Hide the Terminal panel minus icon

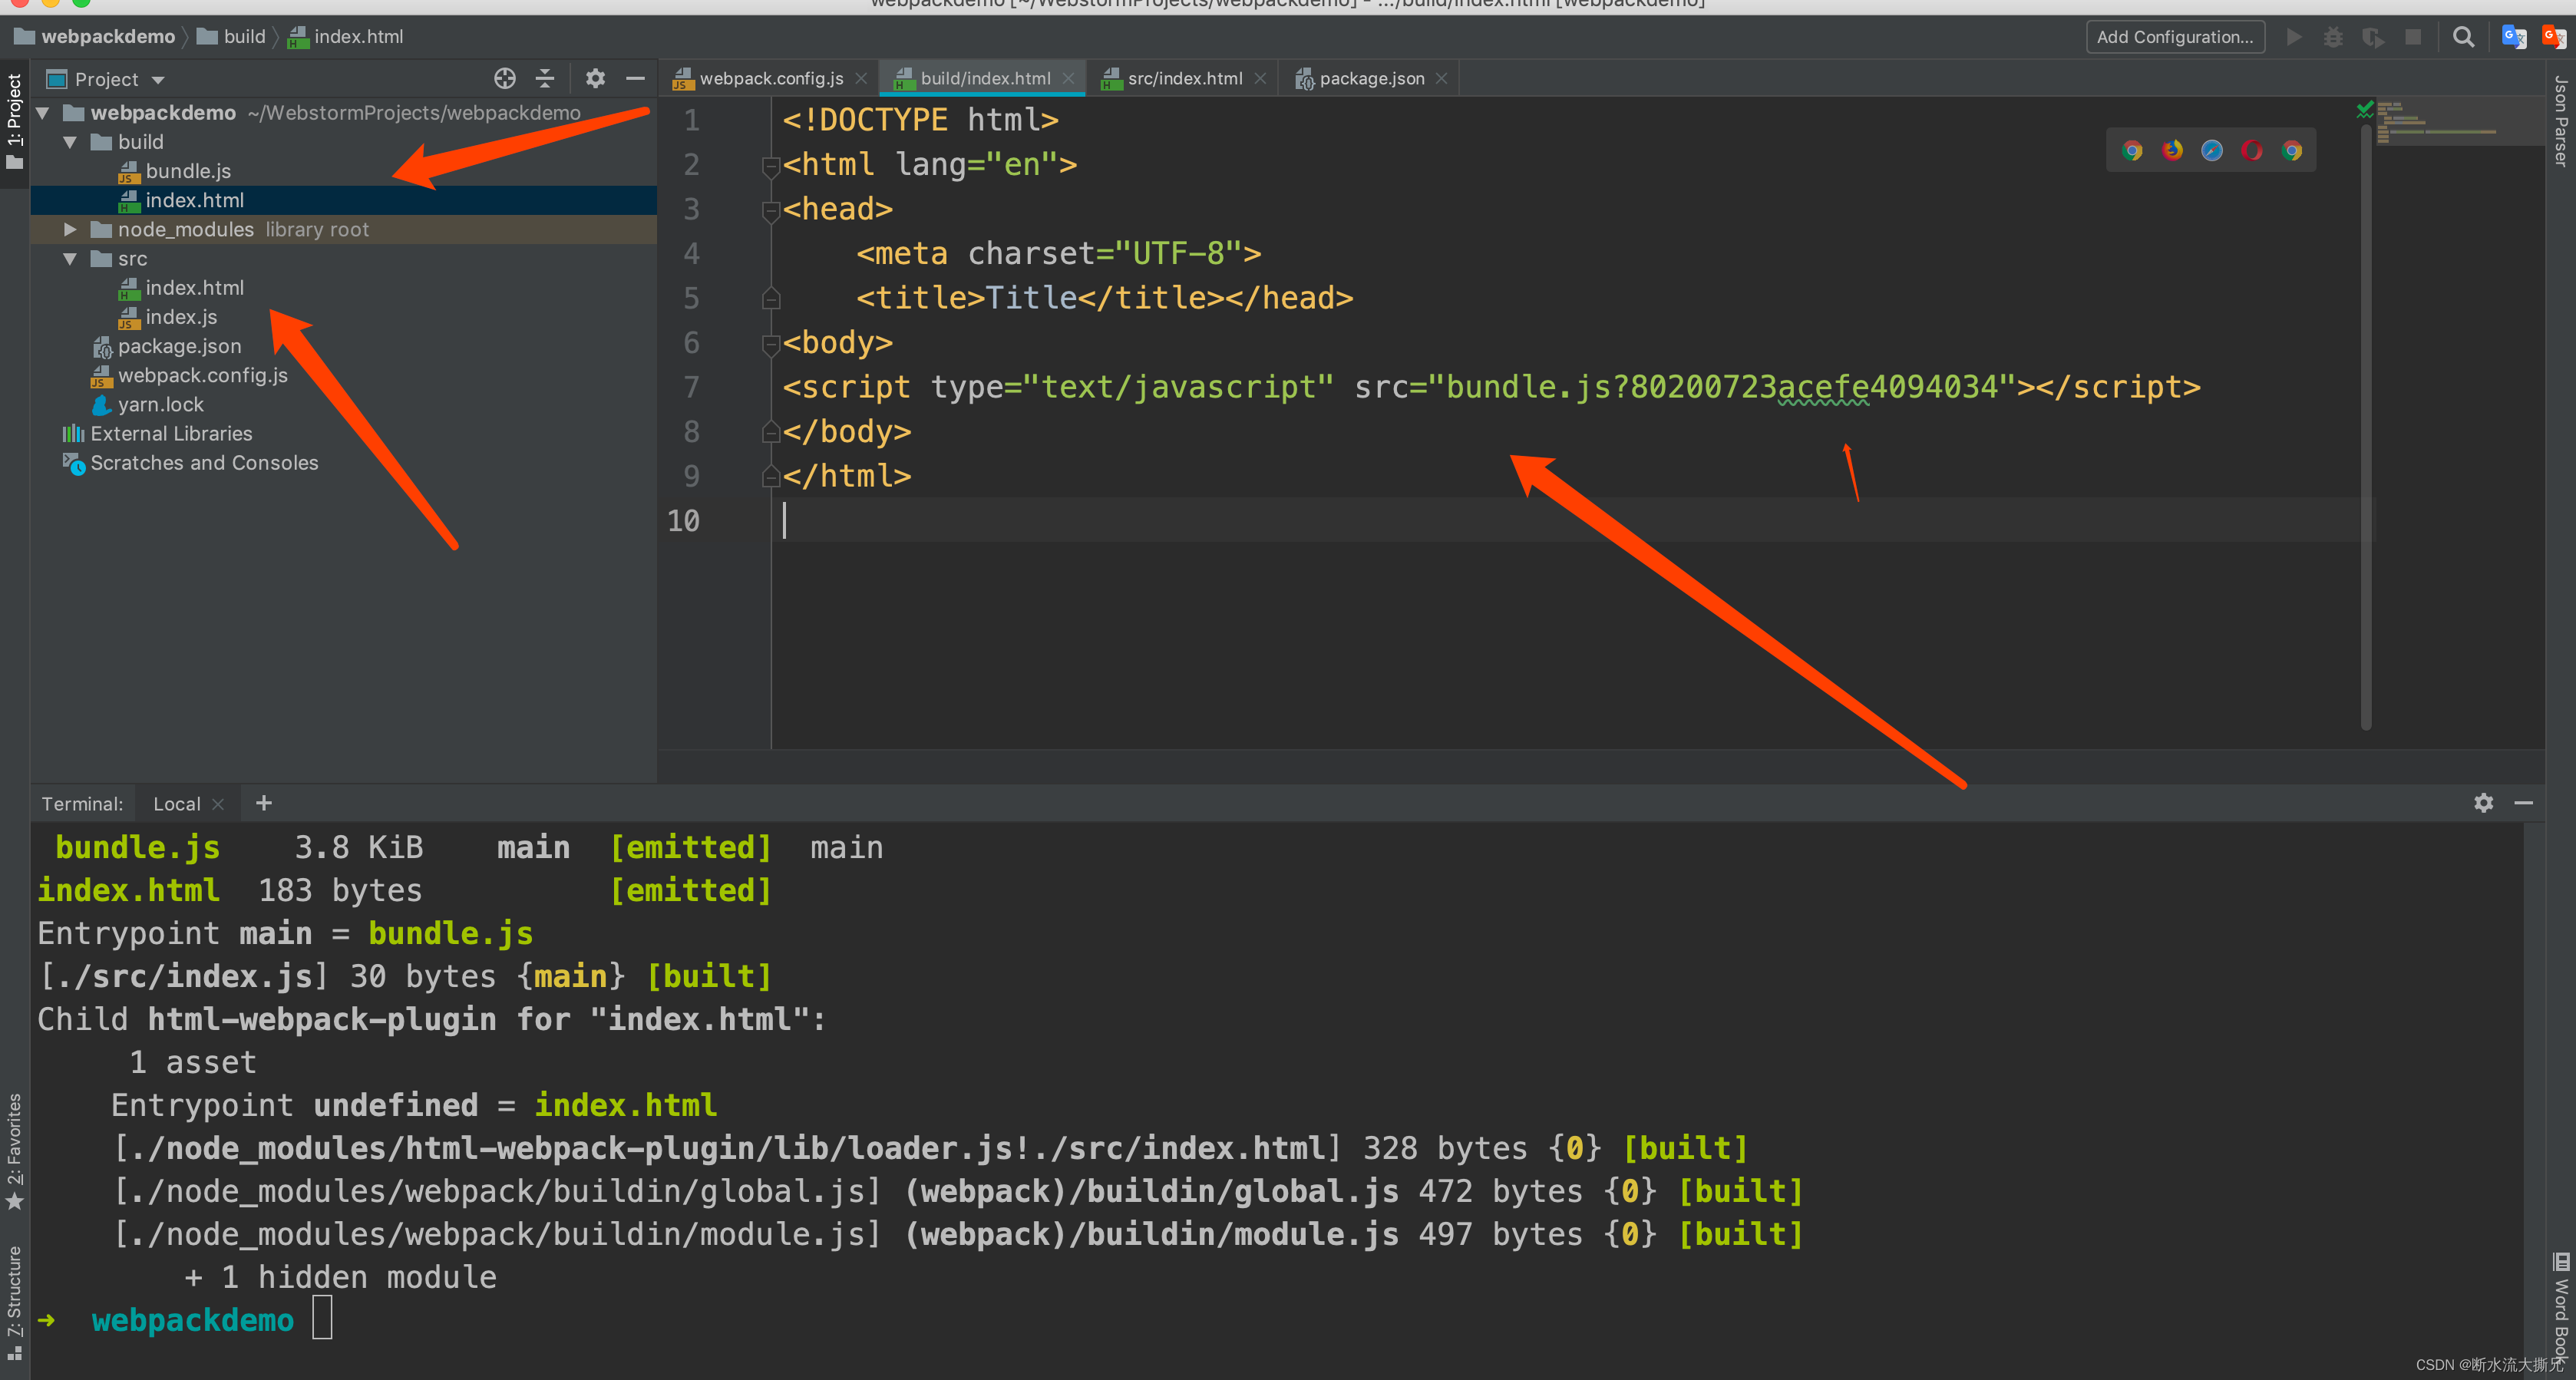[2524, 802]
